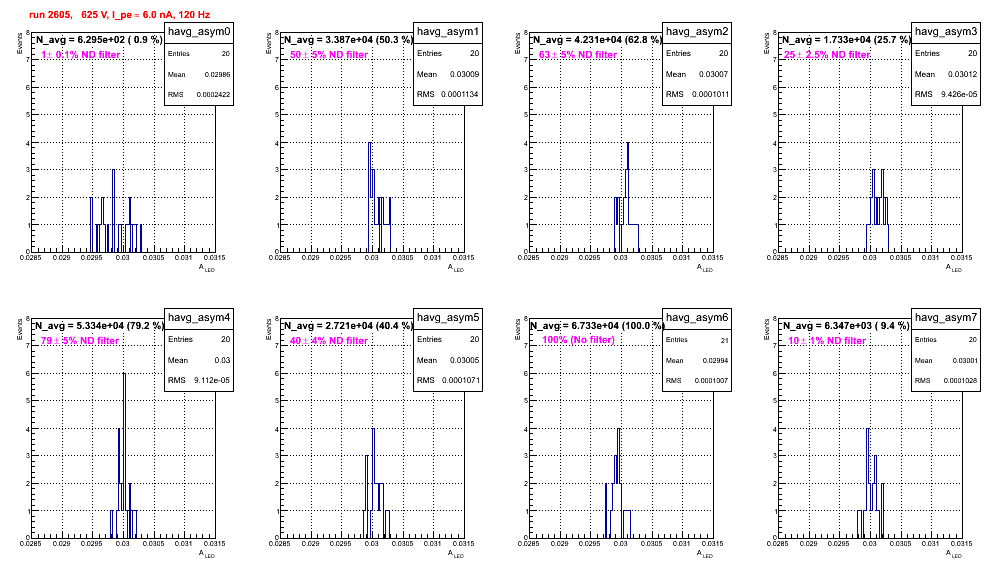Click the N_avg = 6.295e+02 label
The height and width of the screenshot is (572, 996).
tap(99, 40)
